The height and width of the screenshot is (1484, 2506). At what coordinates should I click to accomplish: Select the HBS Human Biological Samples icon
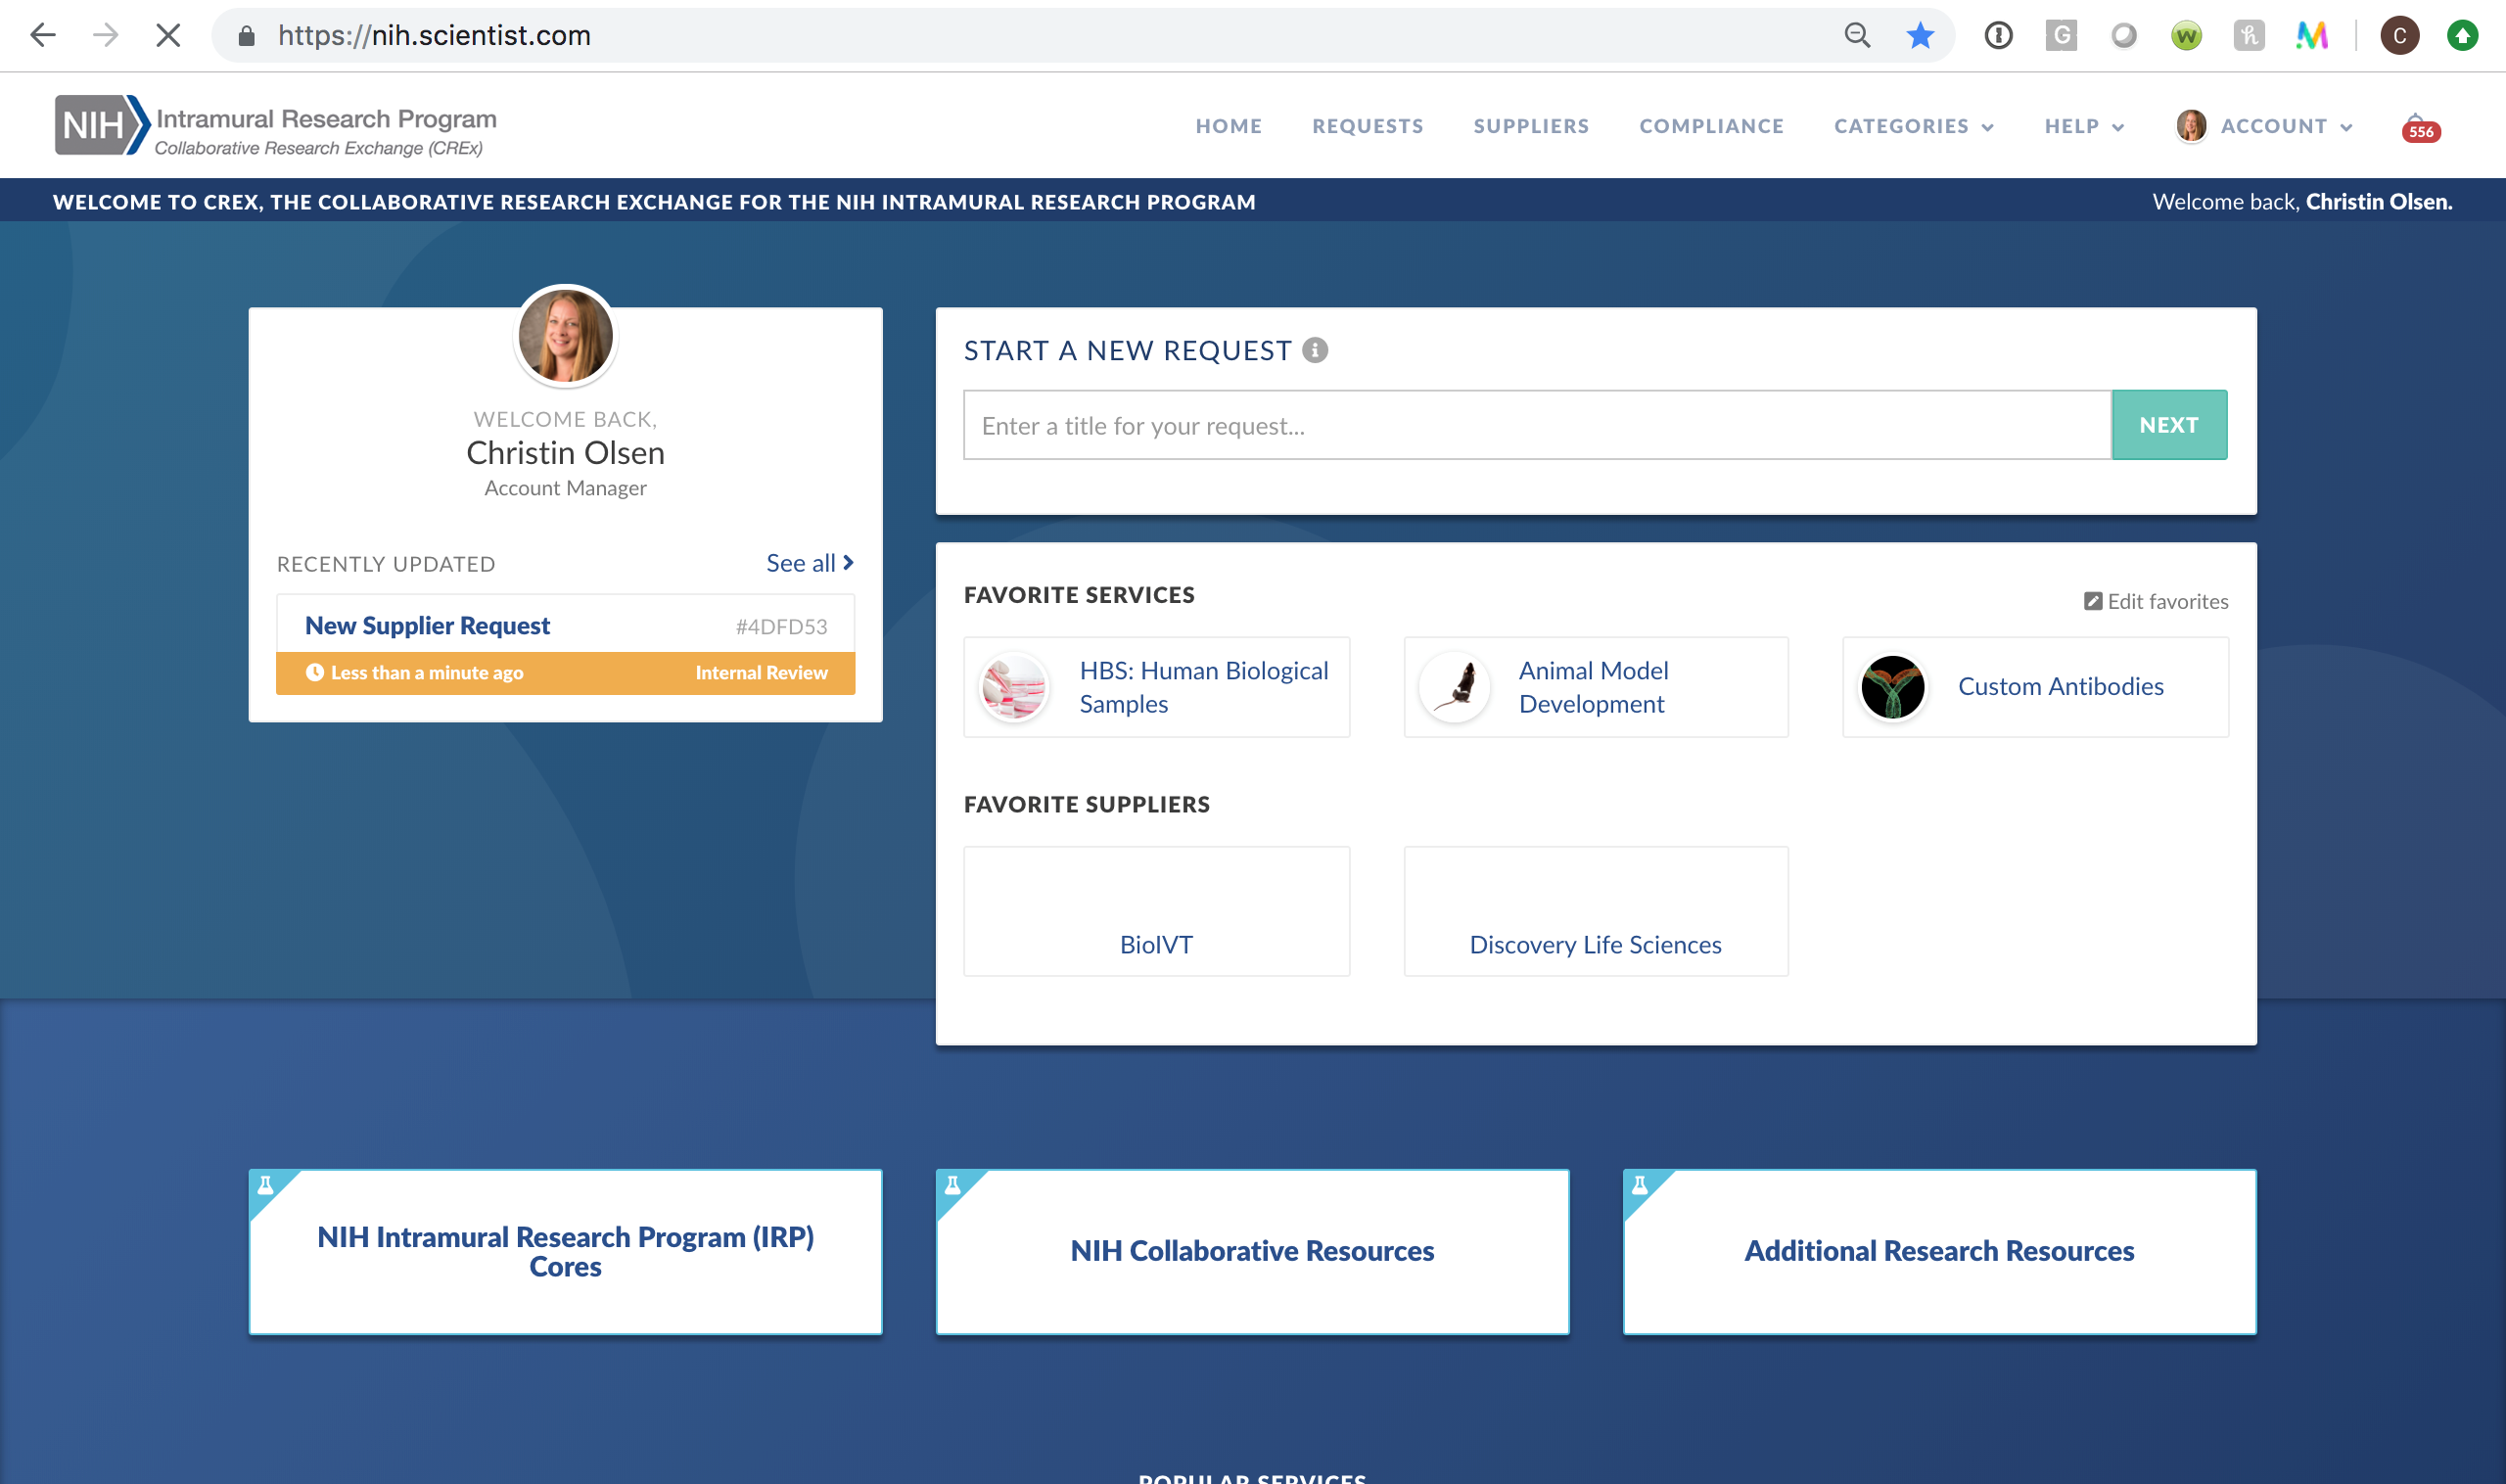coord(1014,687)
